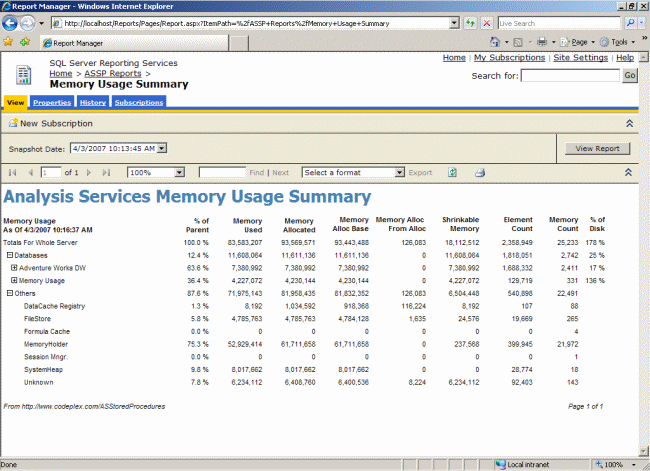The height and width of the screenshot is (471, 650).
Task: Click the browser Back arrow button
Action: tap(11, 21)
